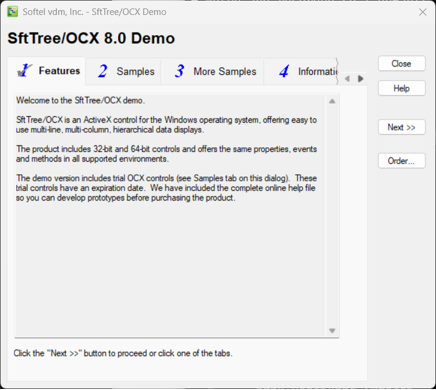Click the number 1 icon on Features tab

point(24,70)
